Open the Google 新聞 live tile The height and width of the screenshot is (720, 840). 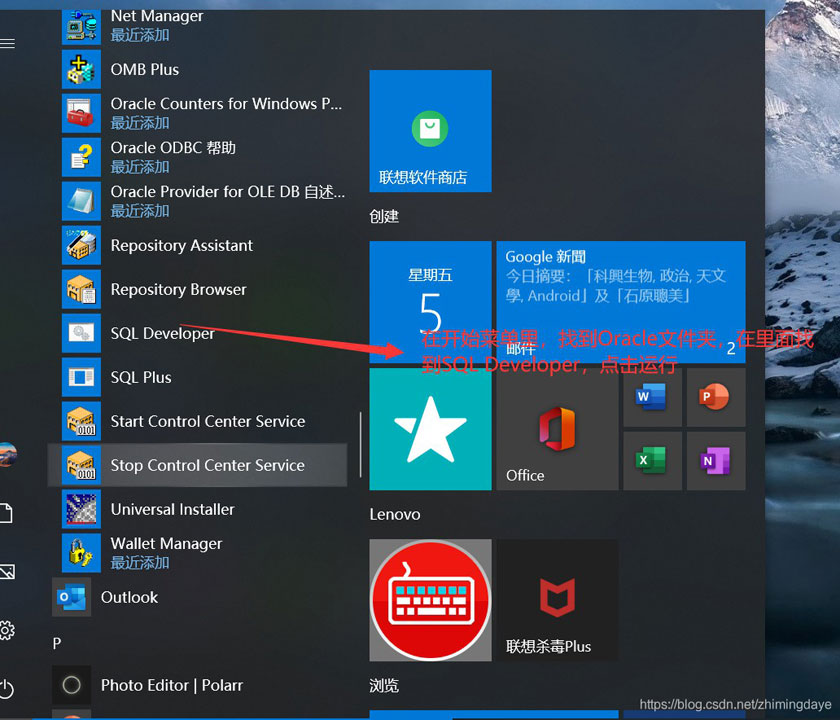620,301
